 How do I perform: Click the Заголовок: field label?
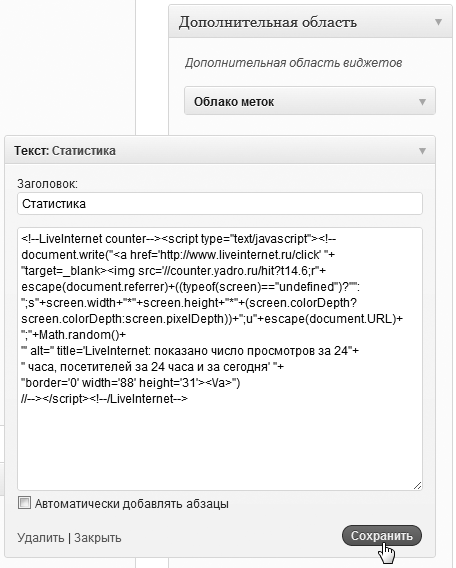pyautogui.click(x=47, y=184)
